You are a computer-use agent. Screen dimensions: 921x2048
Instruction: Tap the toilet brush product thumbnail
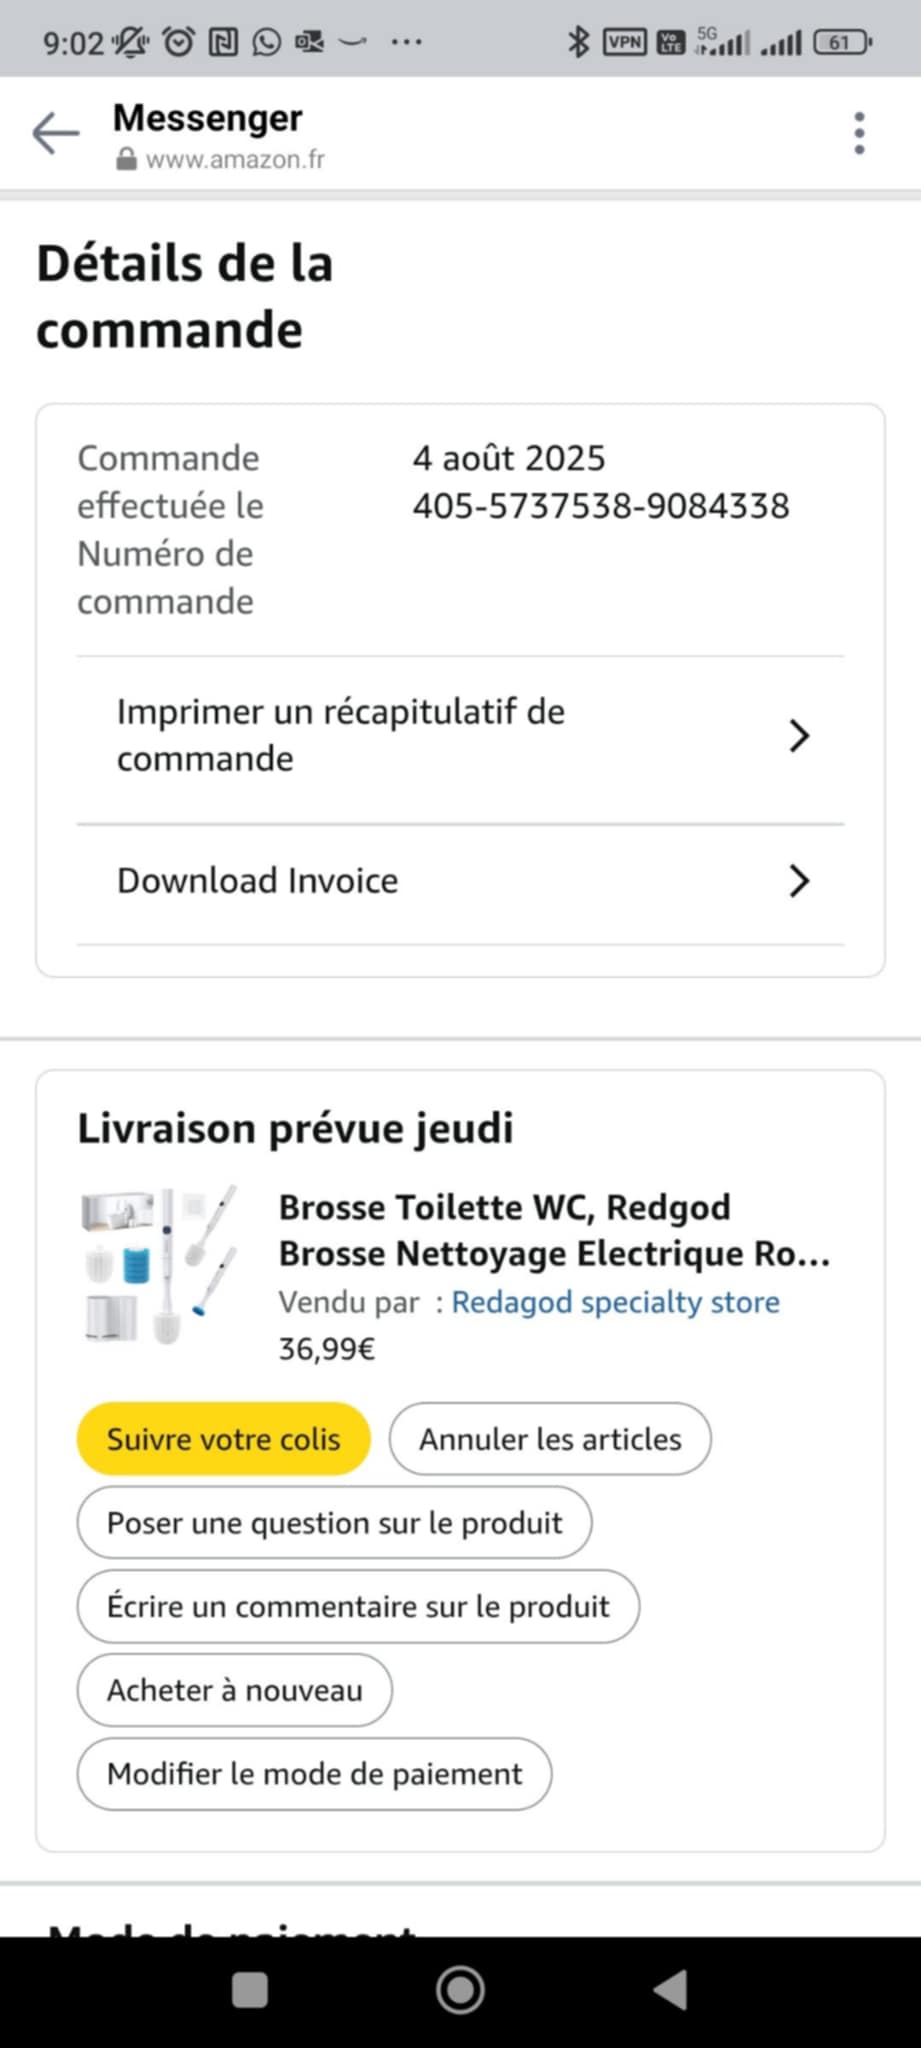pos(160,1265)
